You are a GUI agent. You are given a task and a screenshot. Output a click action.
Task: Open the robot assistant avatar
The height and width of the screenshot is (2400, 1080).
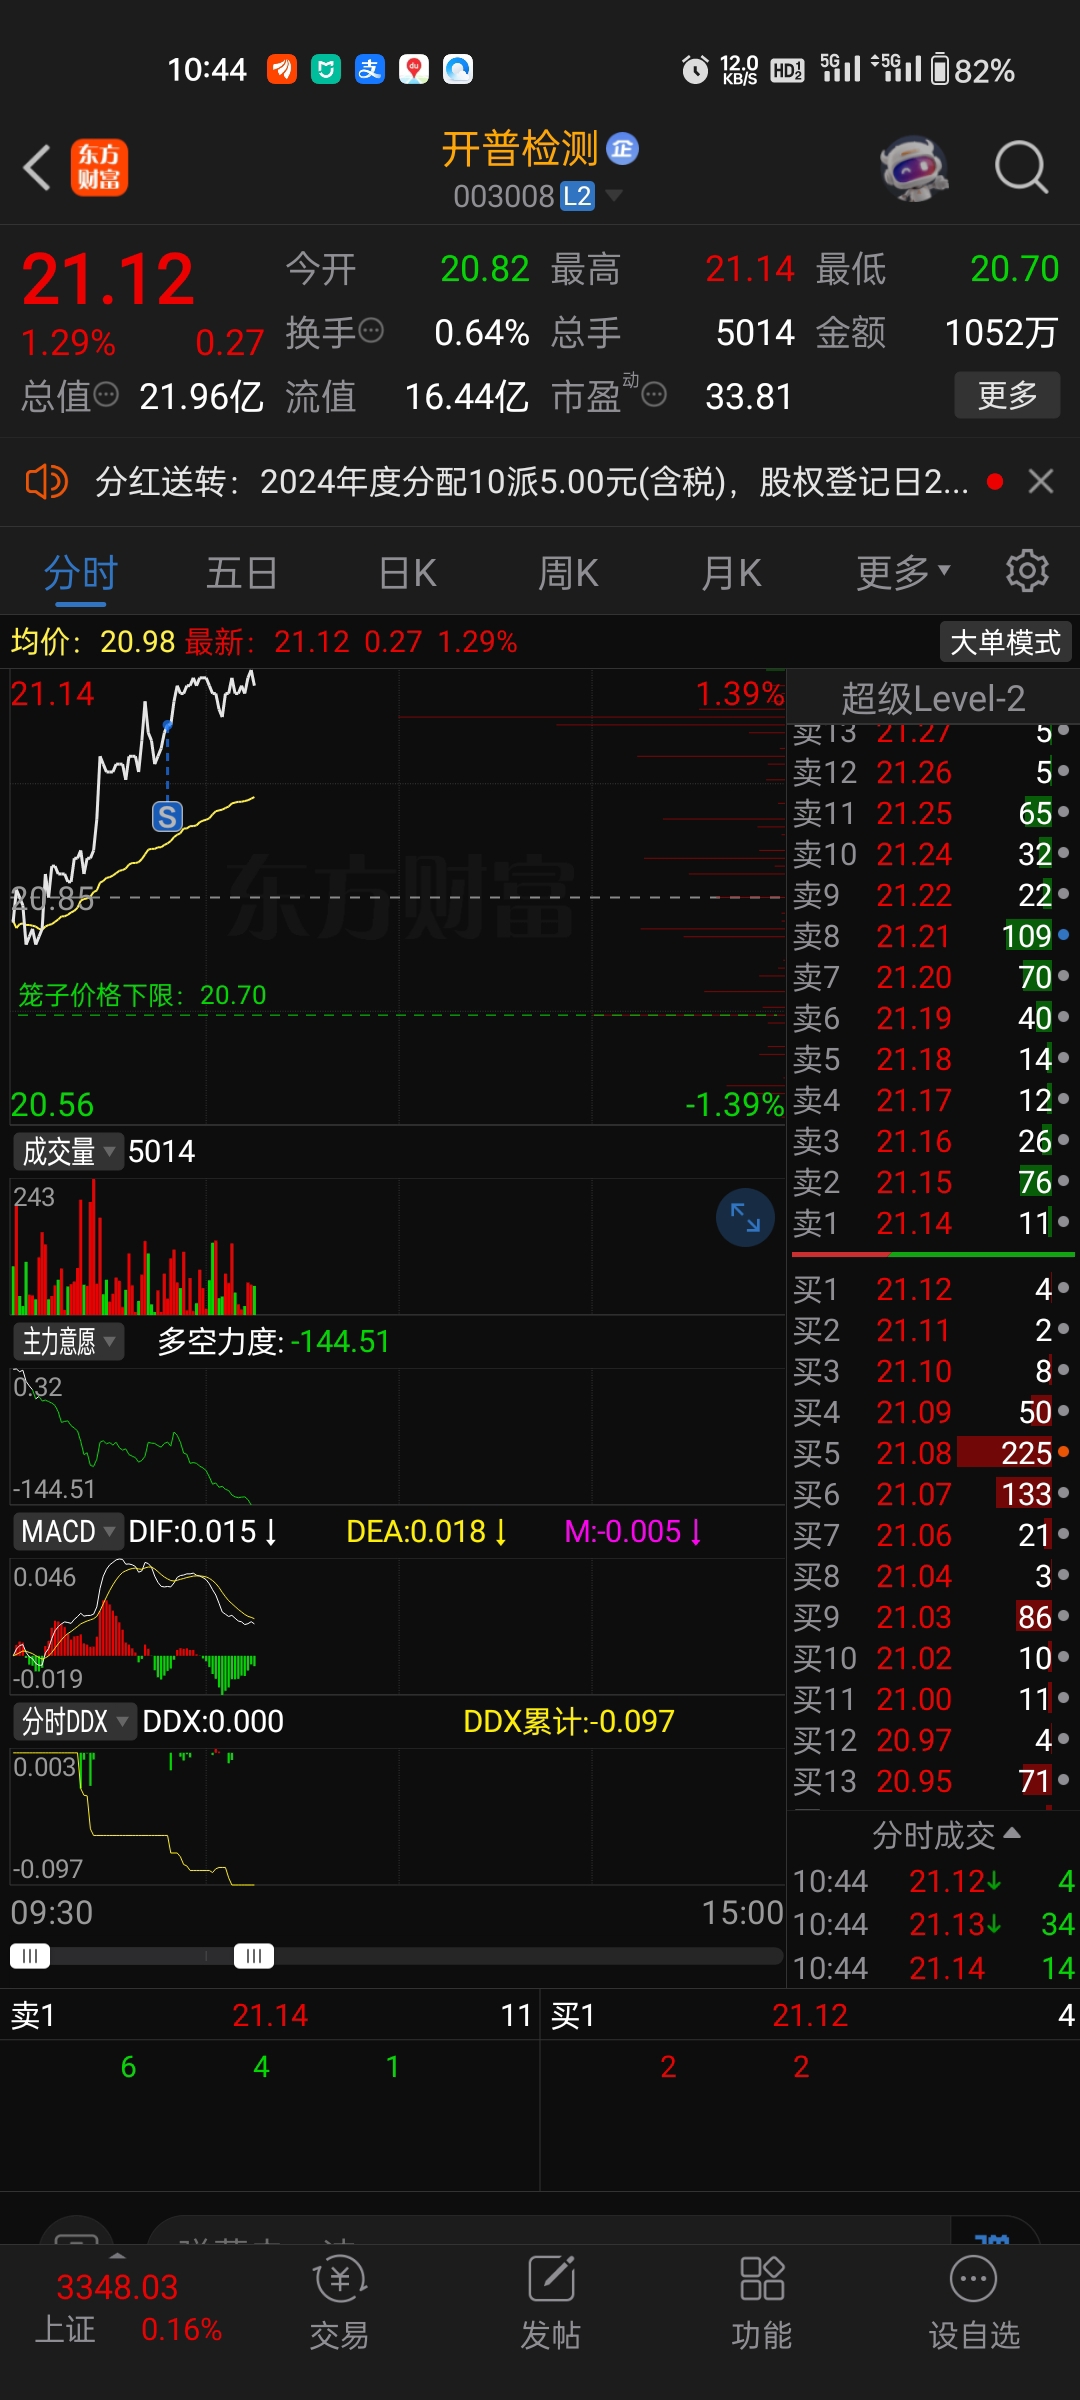pyautogui.click(x=914, y=167)
